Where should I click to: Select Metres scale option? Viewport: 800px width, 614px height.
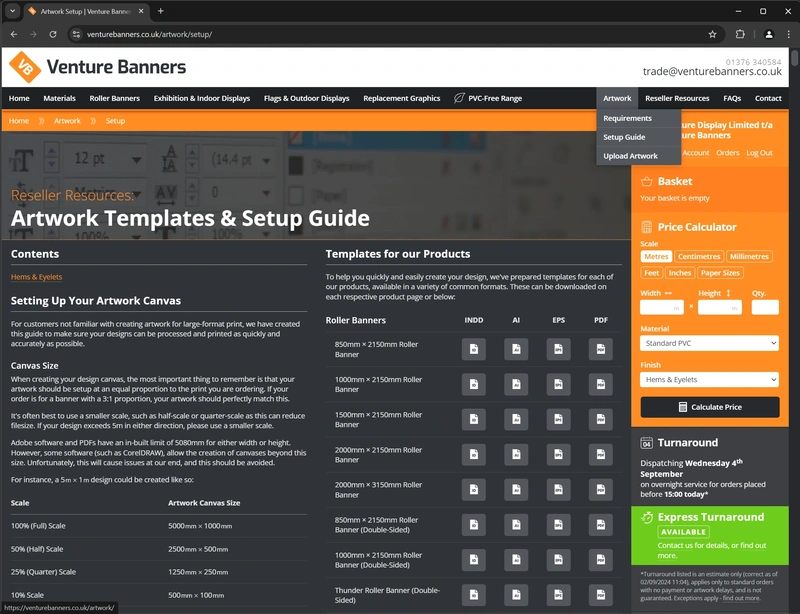point(656,257)
